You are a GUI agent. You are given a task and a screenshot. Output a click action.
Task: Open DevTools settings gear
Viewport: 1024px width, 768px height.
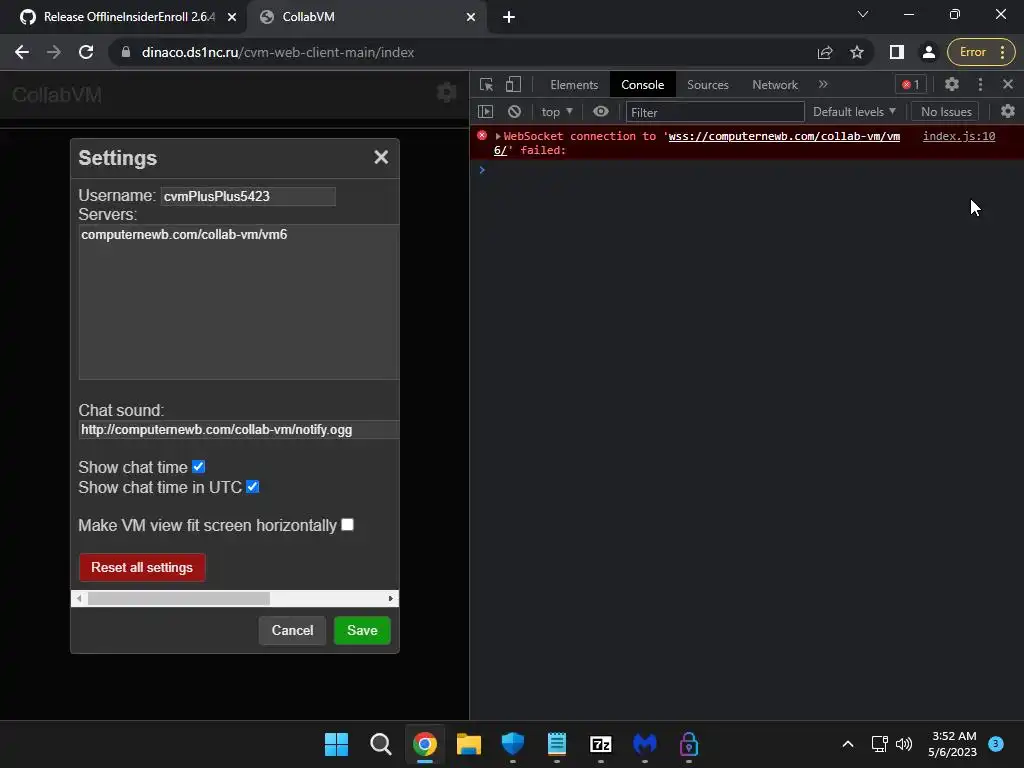[952, 84]
